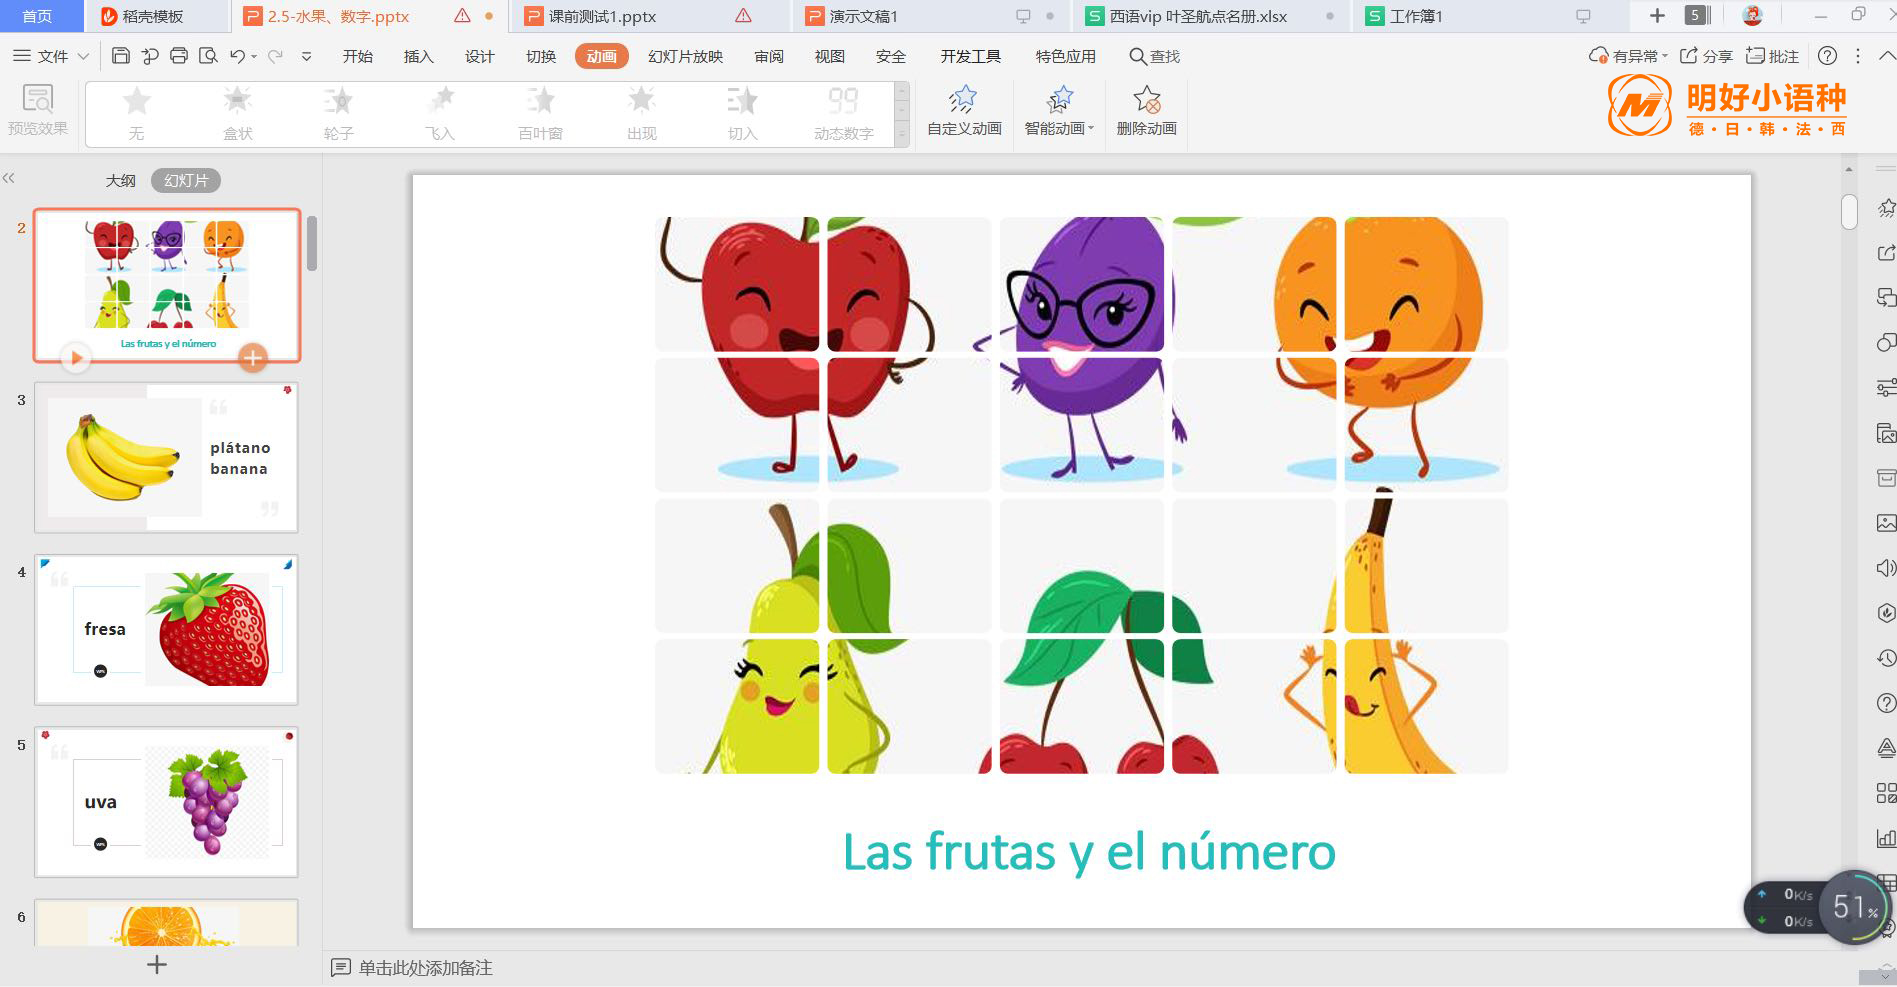
Task: Collapse the ribbon with the up chevron
Action: point(1886,56)
